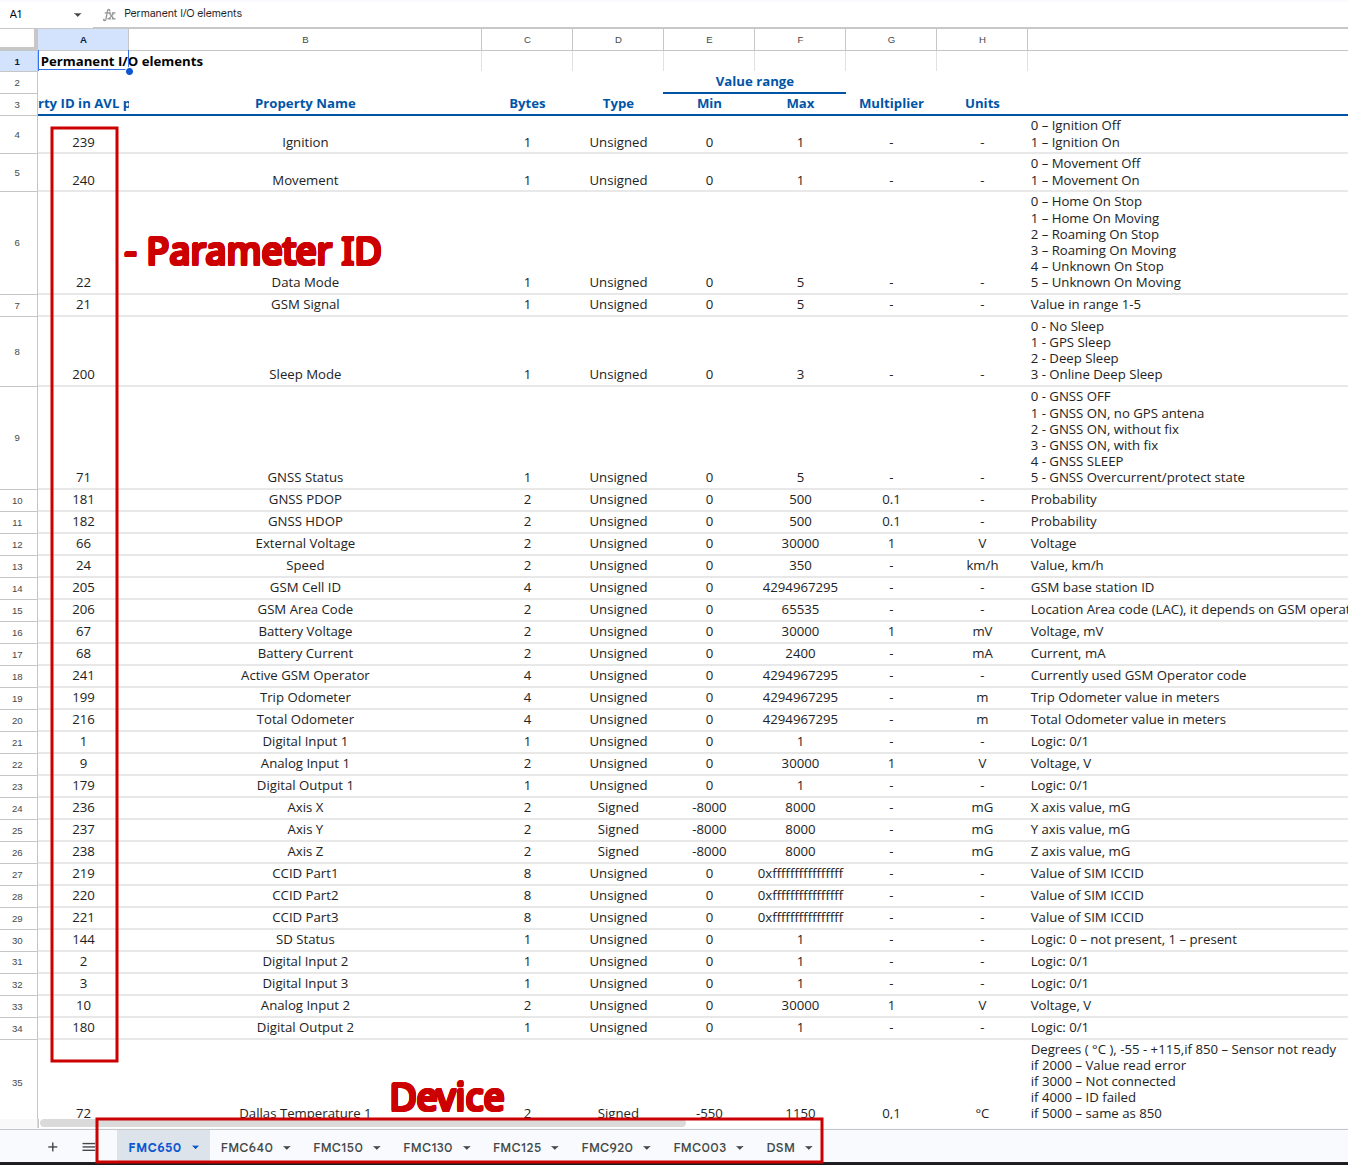This screenshot has width=1348, height=1165.
Task: Switch to the FMC650 sheet tab
Action: [x=155, y=1148]
